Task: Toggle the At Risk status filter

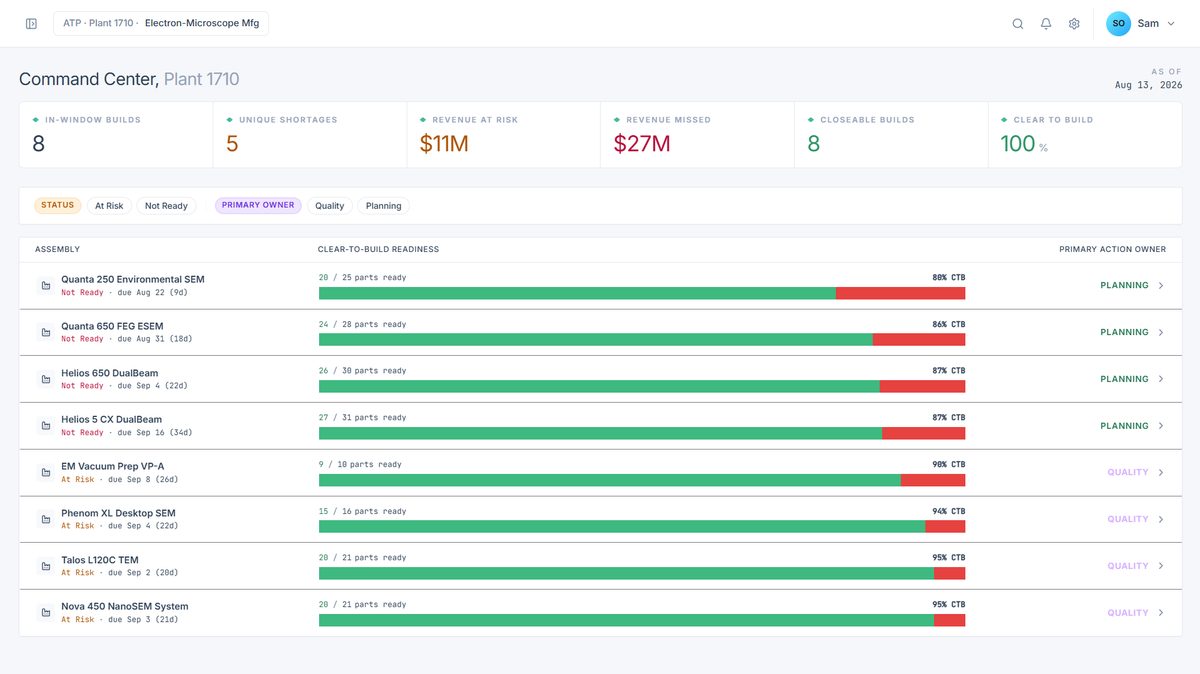Action: point(109,205)
